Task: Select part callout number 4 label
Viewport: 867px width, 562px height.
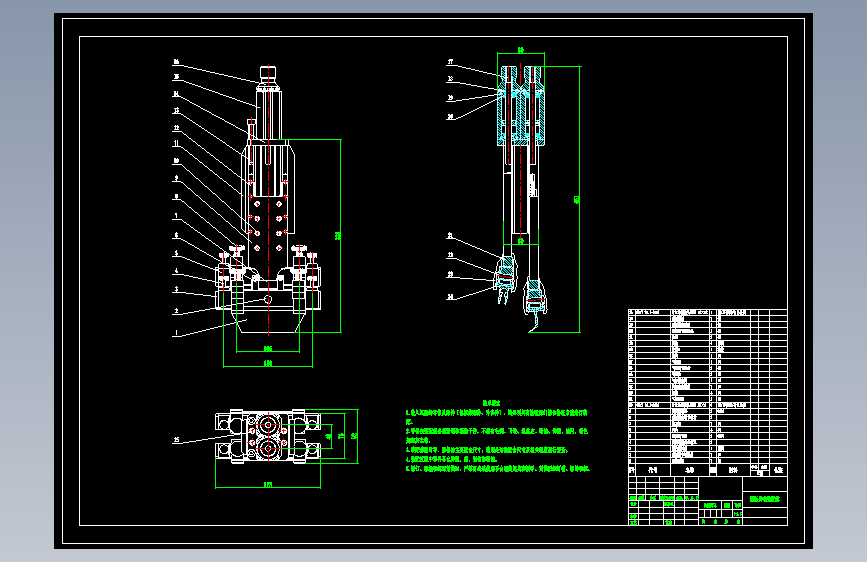Action: (x=176, y=271)
